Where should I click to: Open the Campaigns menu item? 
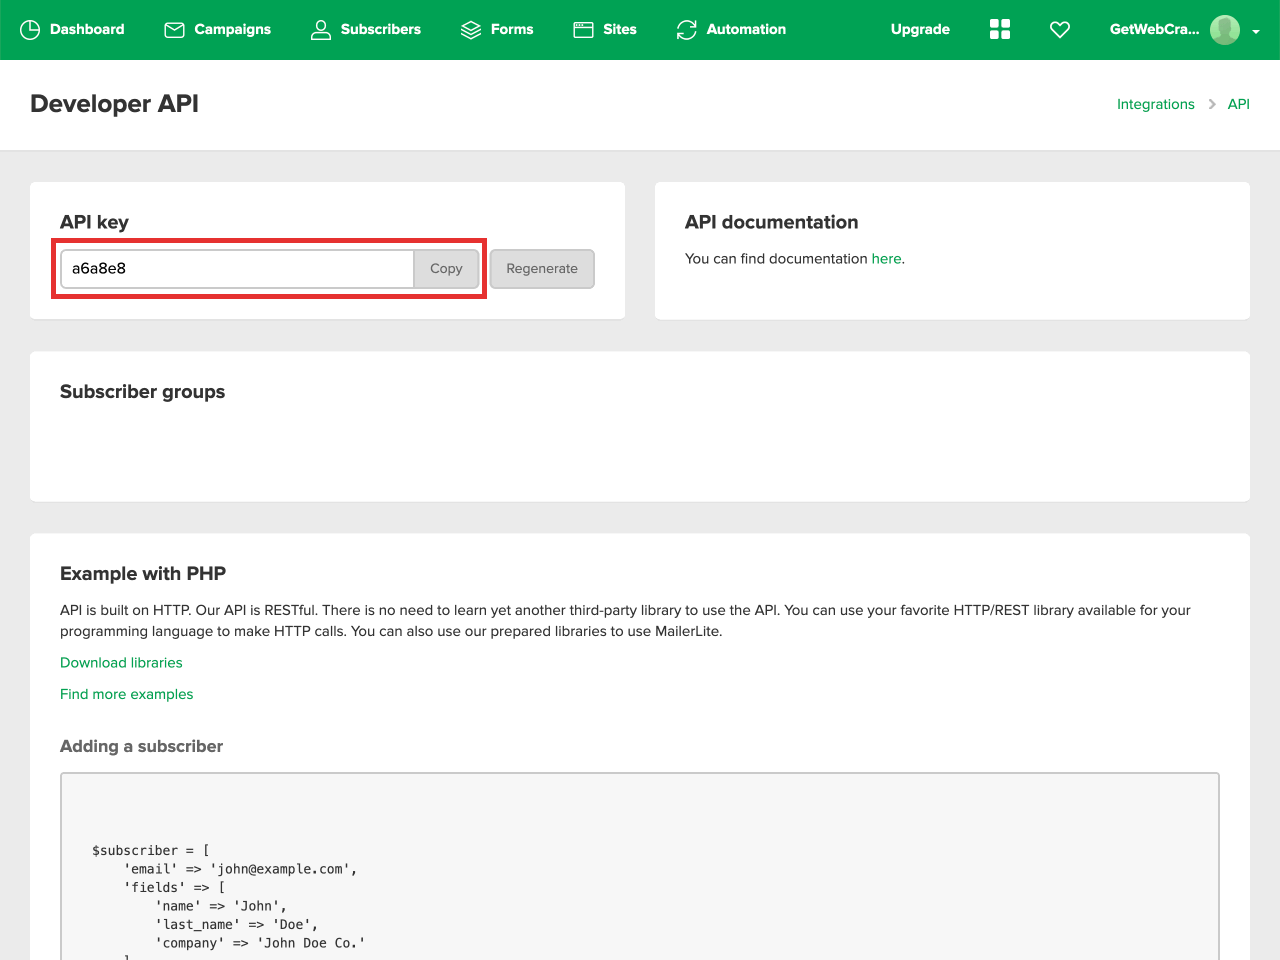click(x=232, y=30)
